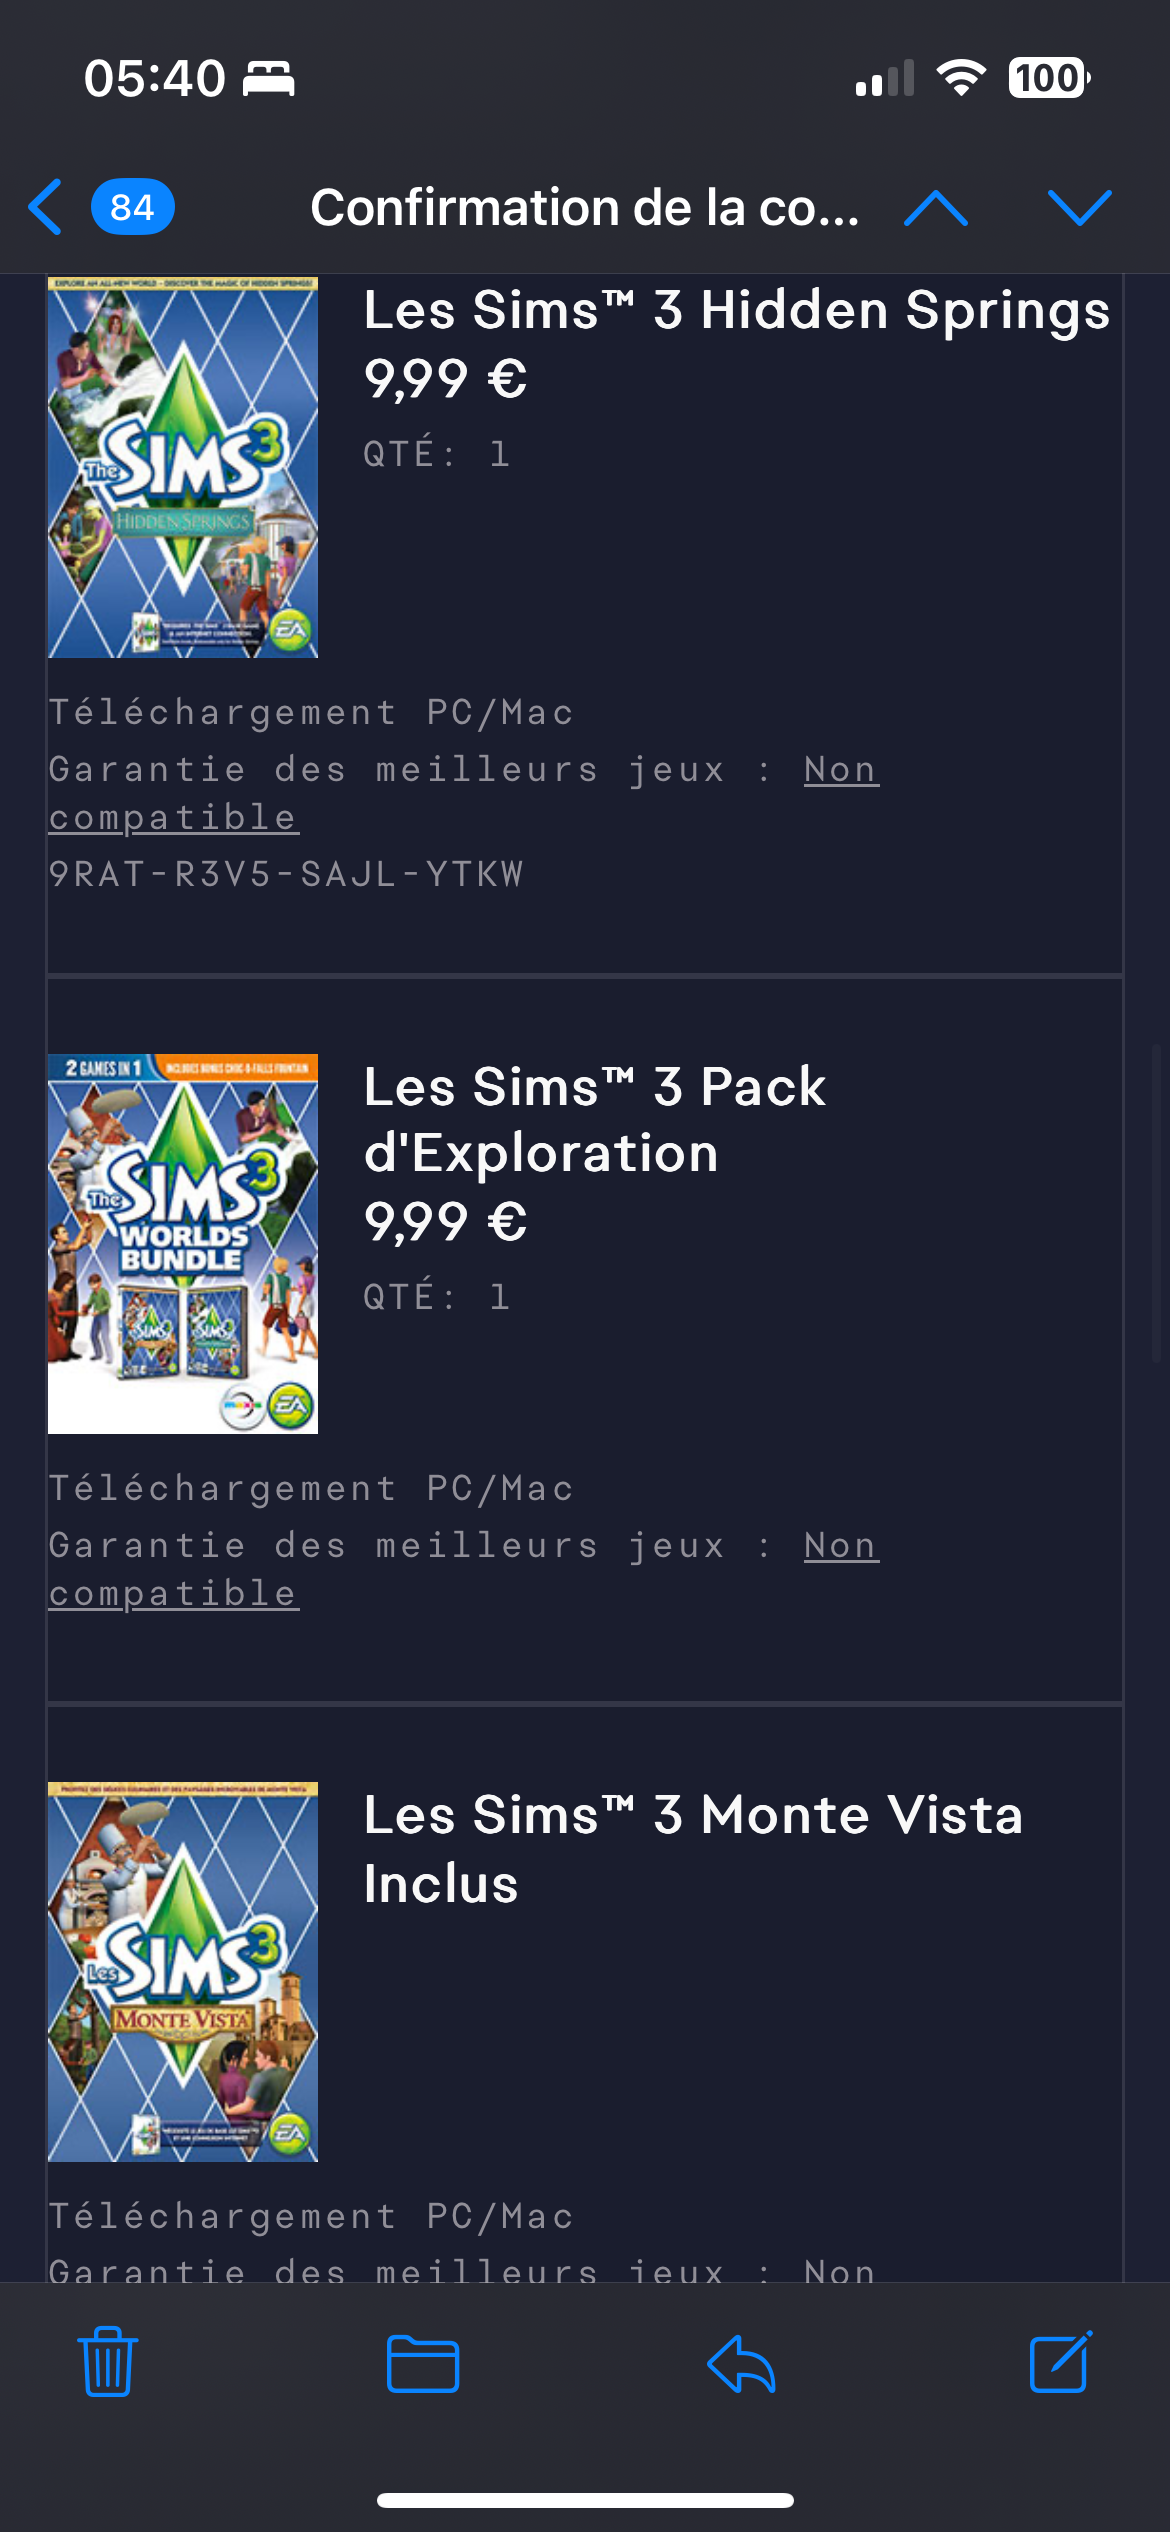Tap the battery indicator showing 100
1170x2532 pixels.
point(1049,78)
